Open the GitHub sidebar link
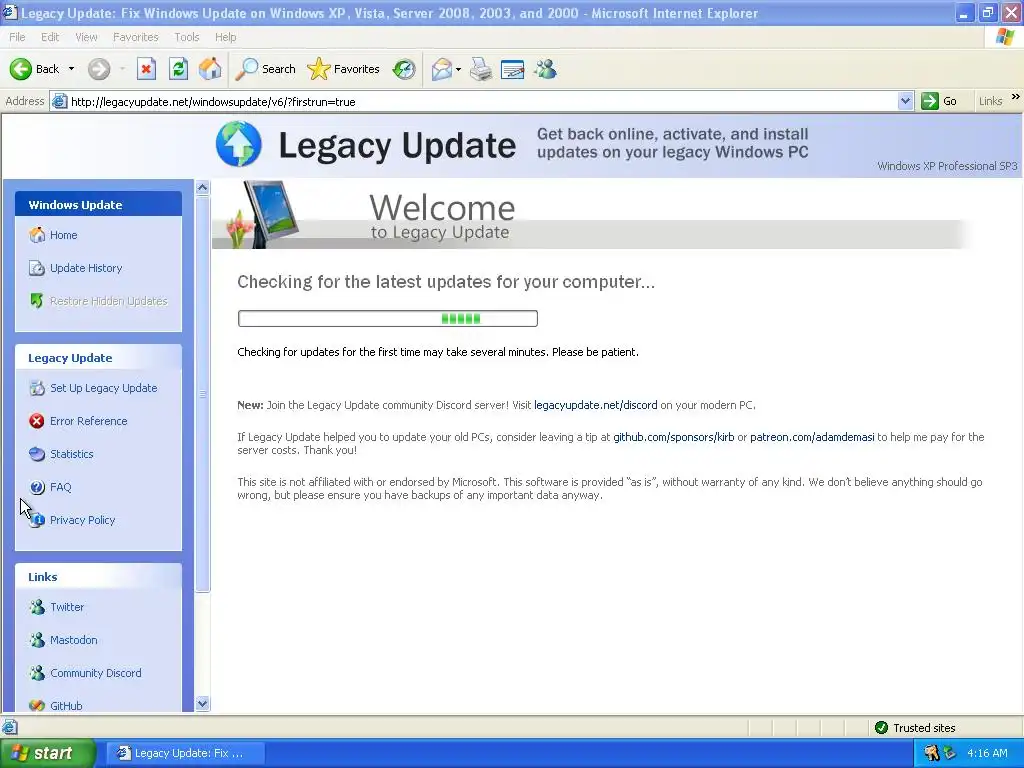 tap(67, 706)
